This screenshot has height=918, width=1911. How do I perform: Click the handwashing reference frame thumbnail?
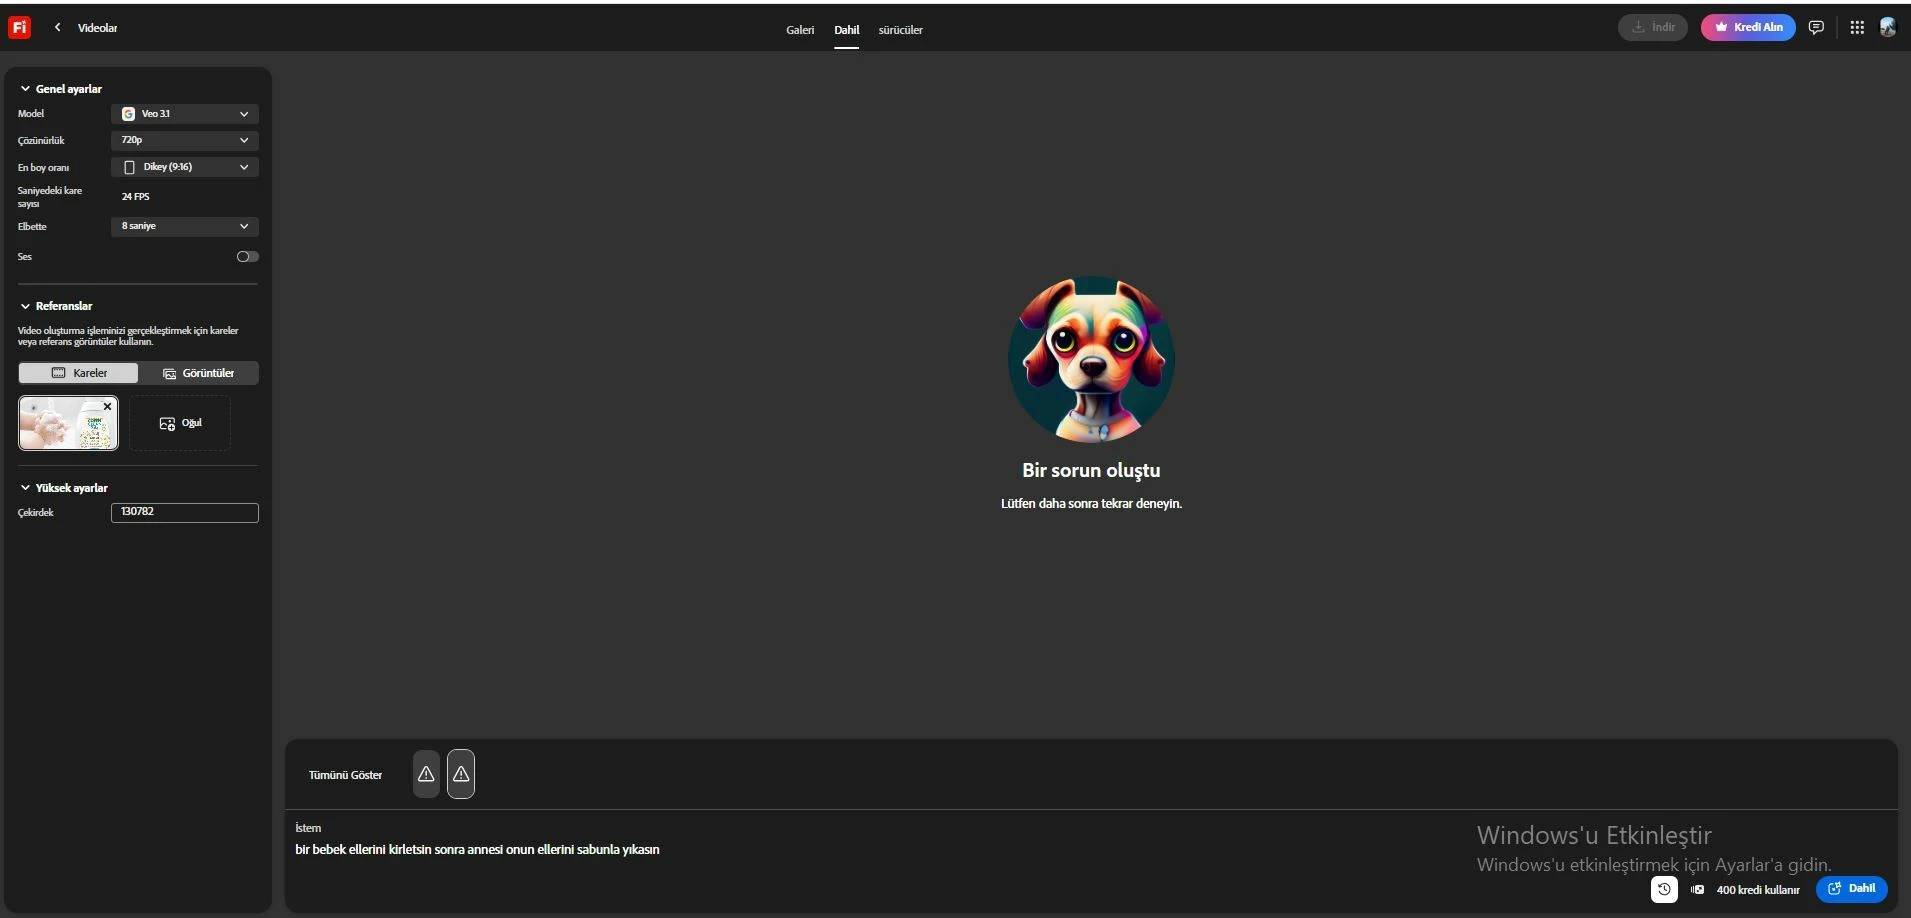coord(68,423)
